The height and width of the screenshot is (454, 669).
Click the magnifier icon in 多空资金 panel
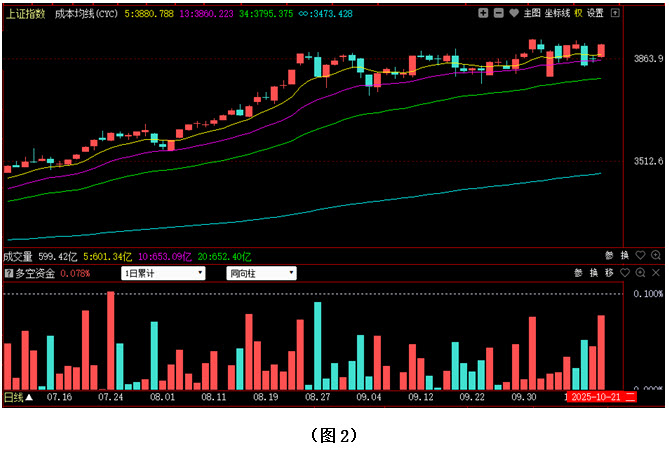pos(641,273)
